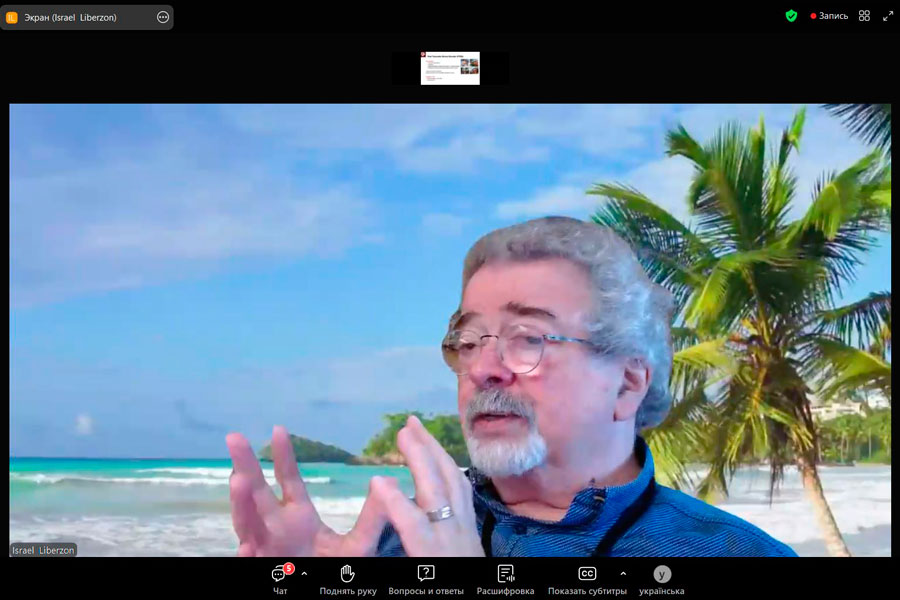Click the Запись recording indicator
Screen dimensions: 900x600
click(829, 16)
